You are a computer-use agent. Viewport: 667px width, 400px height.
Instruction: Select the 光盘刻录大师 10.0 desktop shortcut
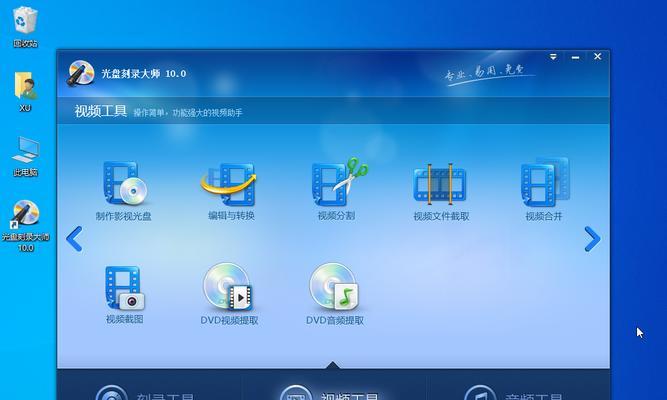[x=26, y=226]
